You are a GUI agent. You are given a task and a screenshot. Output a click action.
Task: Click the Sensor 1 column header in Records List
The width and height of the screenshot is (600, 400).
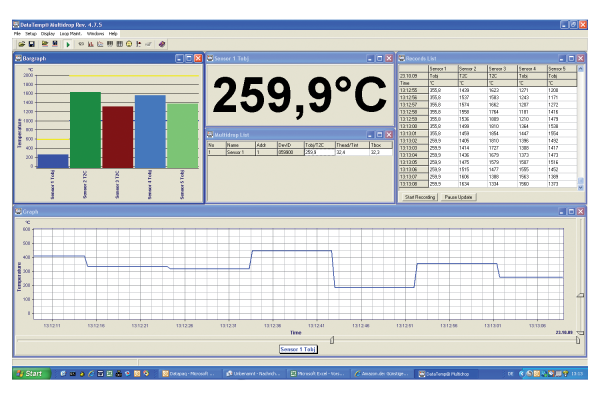(443, 69)
